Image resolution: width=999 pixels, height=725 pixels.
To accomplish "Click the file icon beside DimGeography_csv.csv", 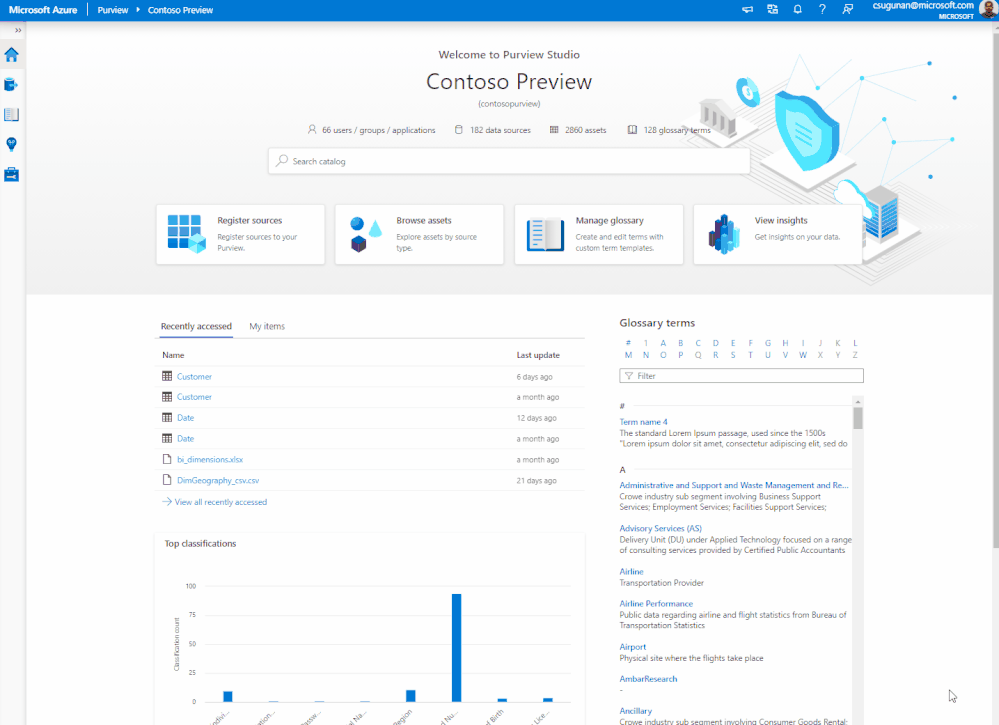I will [x=167, y=480].
